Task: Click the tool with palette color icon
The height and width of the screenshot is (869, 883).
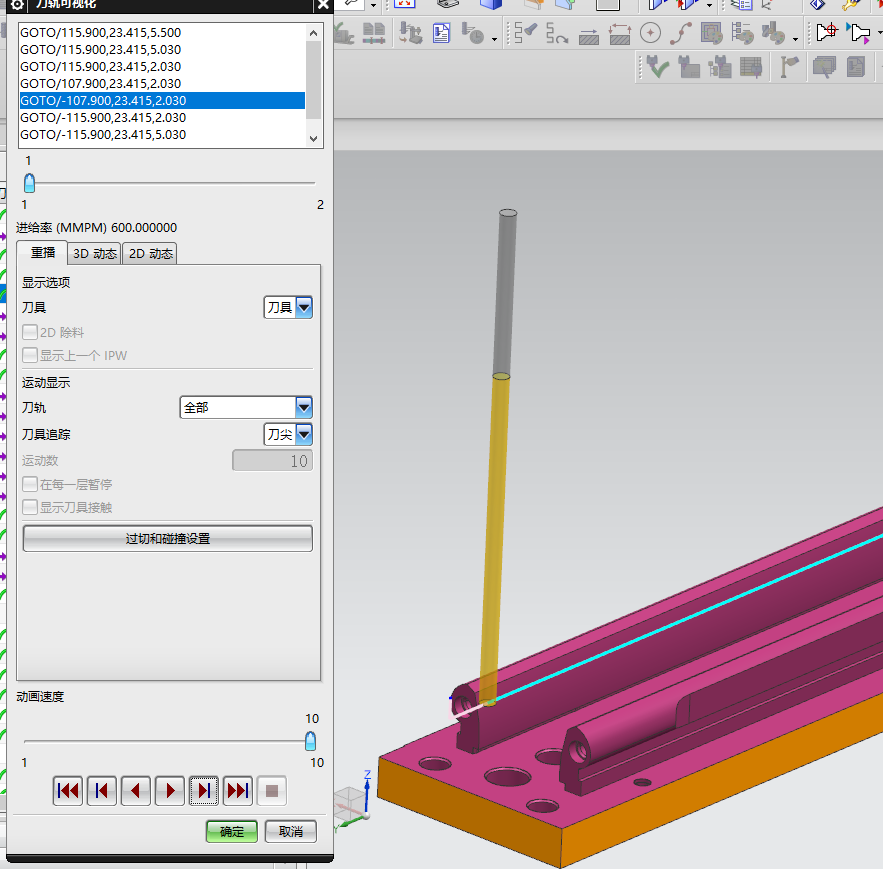Action: (773, 33)
